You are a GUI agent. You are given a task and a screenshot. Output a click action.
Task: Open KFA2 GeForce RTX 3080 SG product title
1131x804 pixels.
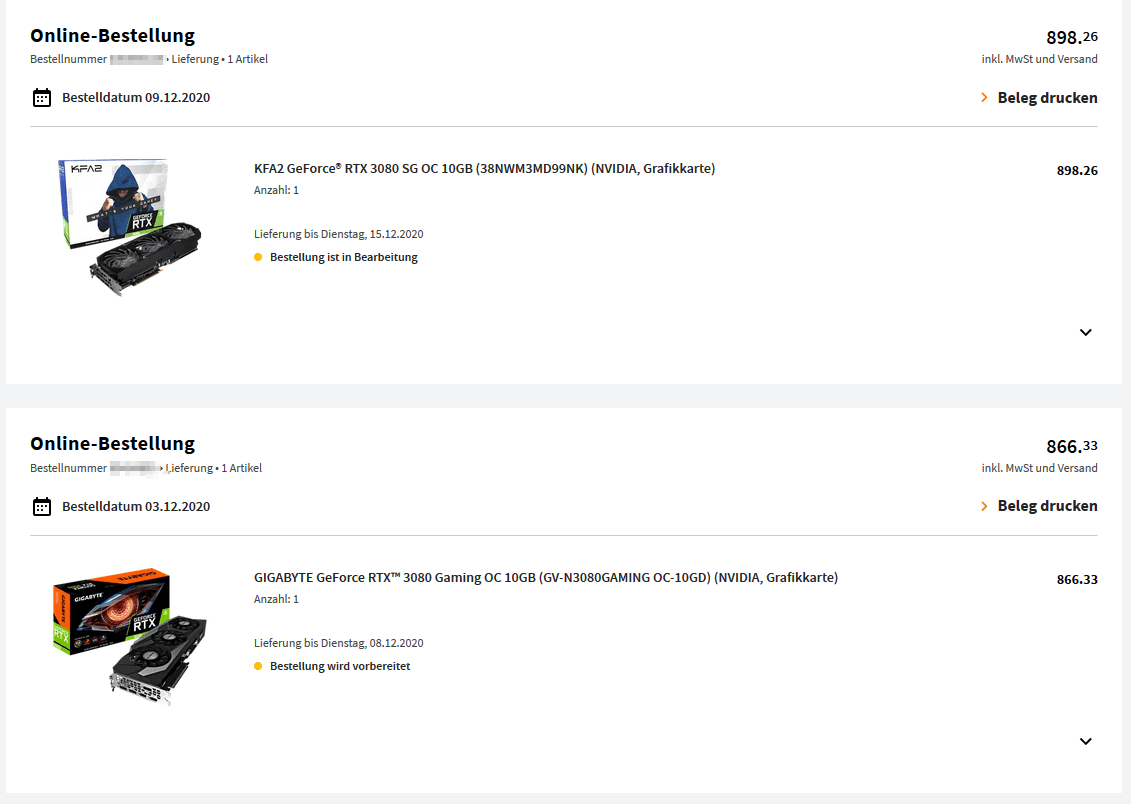(484, 169)
